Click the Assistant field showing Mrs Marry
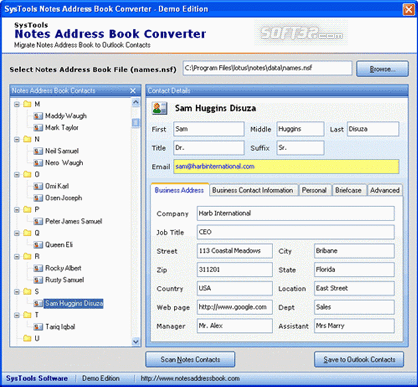Image resolution: width=419 pixels, height=388 pixels. [x=354, y=326]
